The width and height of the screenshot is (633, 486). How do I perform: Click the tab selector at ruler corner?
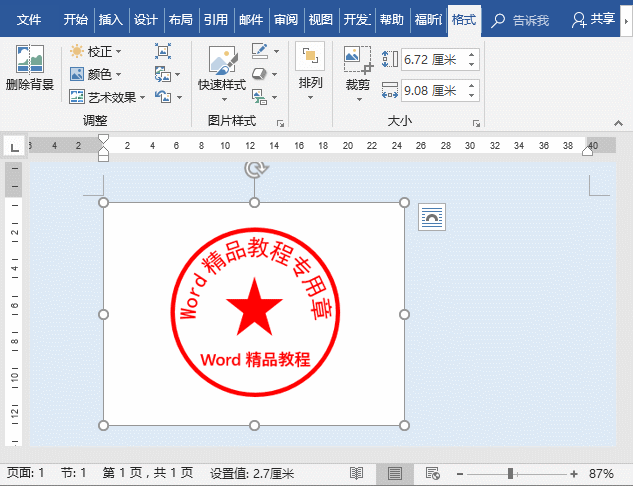coord(14,147)
